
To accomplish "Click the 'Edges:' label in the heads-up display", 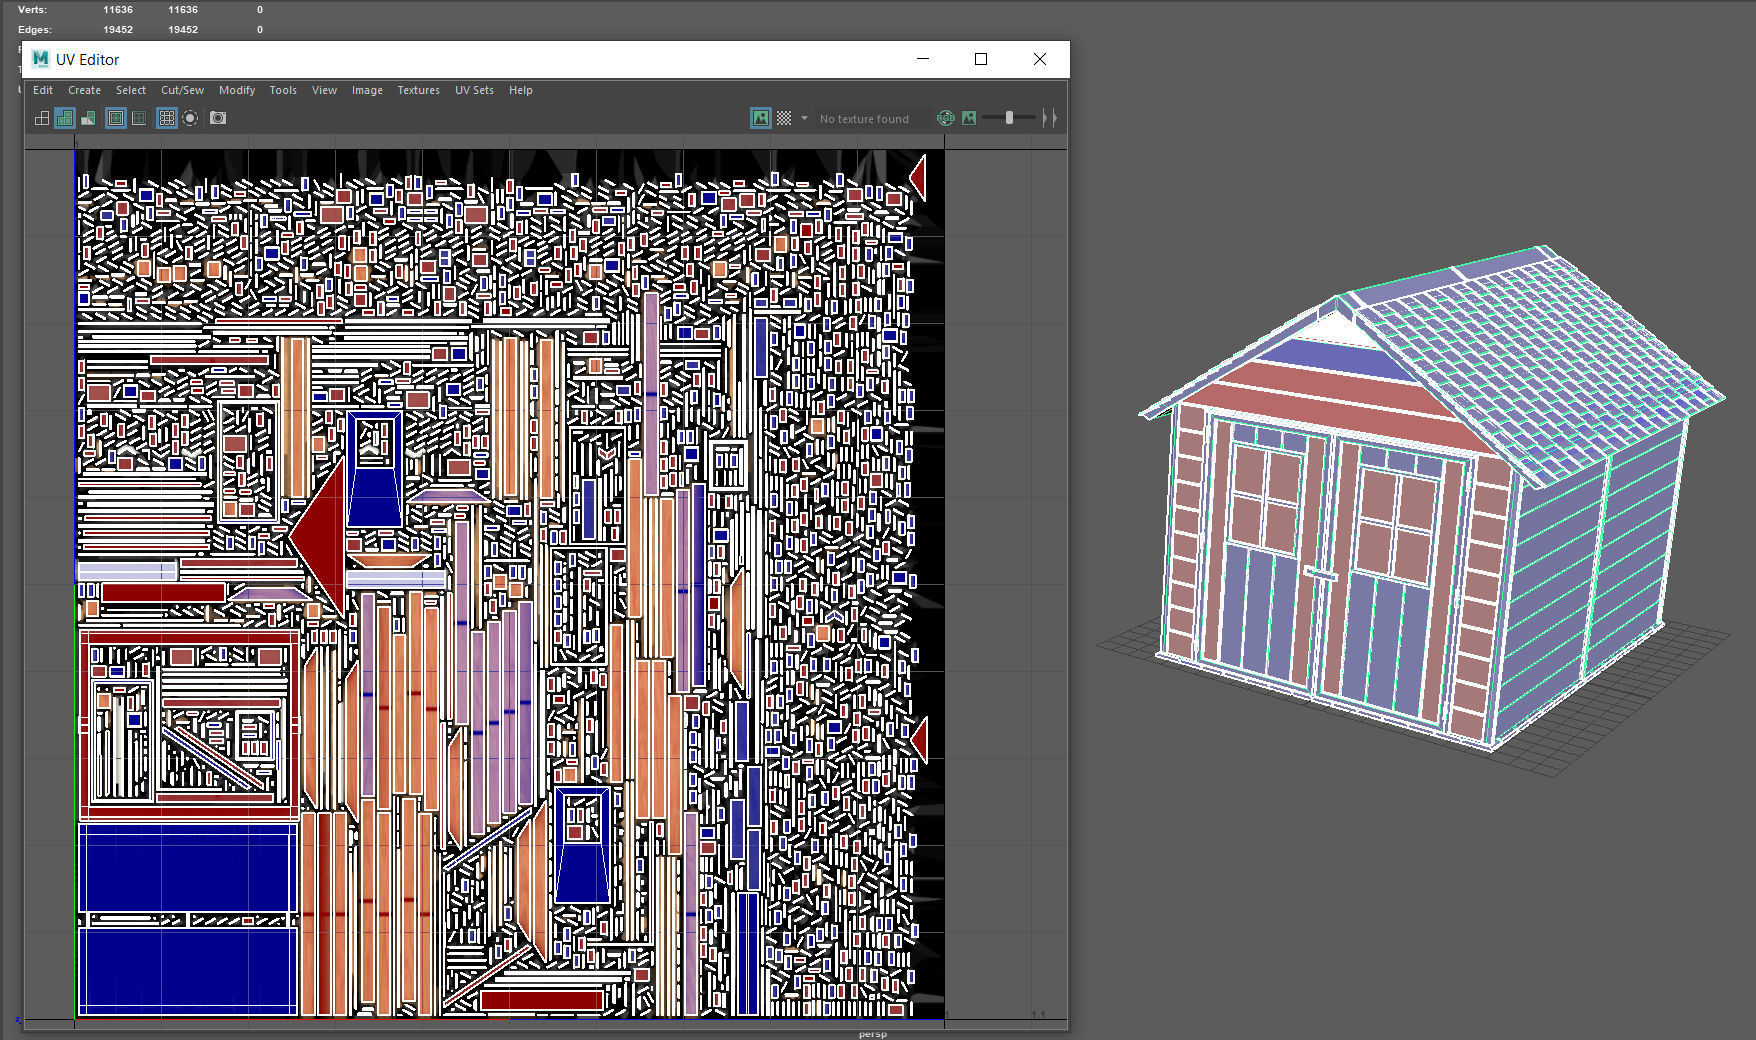I will (x=34, y=30).
